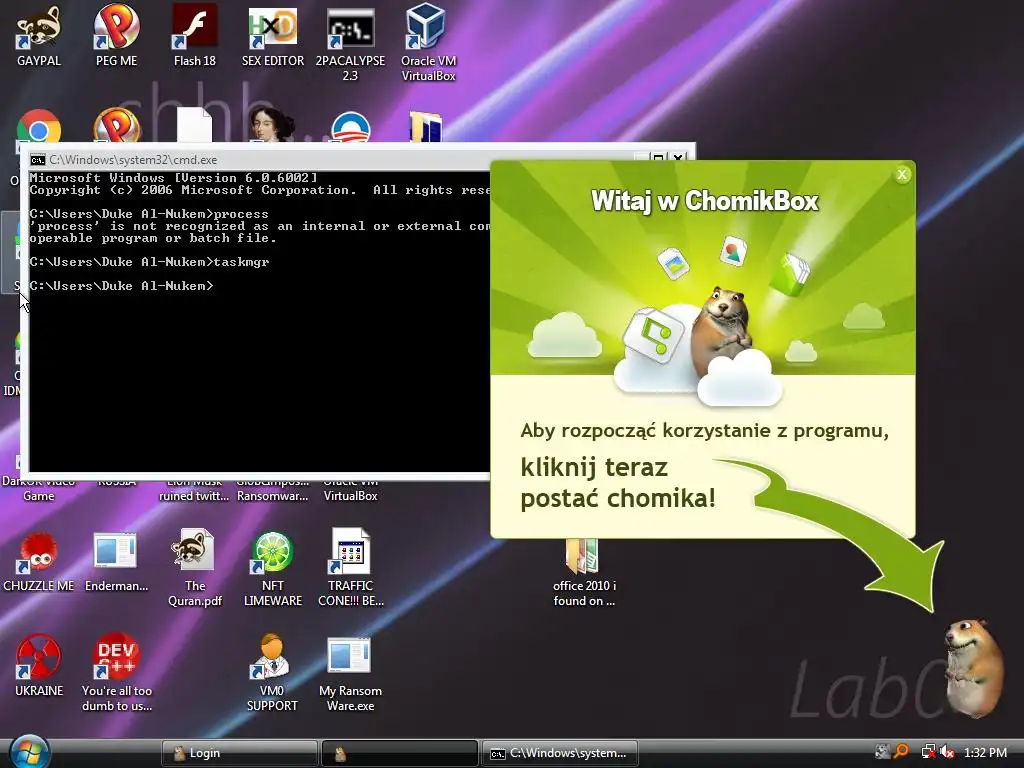Open My Ransom Ware.exe desktop file

pos(351,674)
